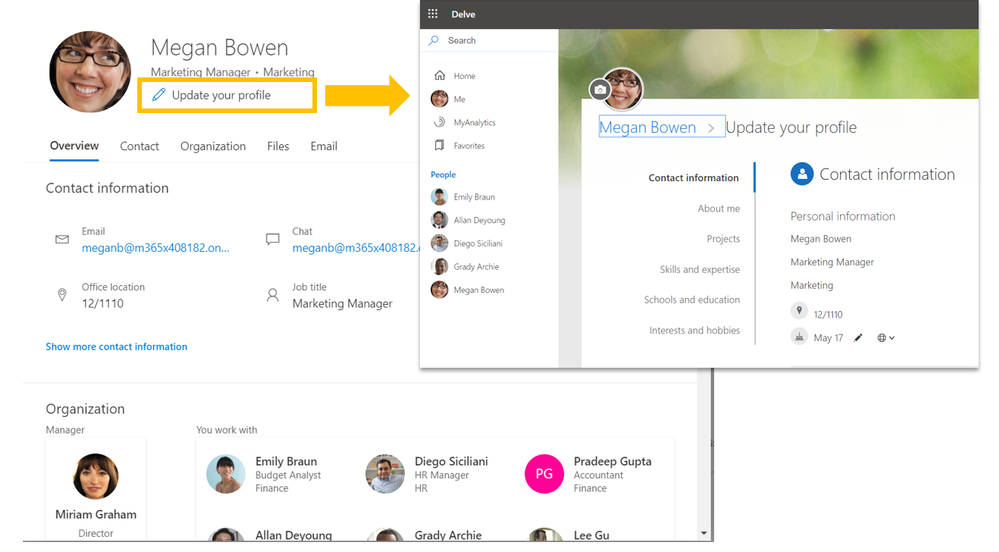Click the birthday cake icon beside May 17

[x=799, y=336]
